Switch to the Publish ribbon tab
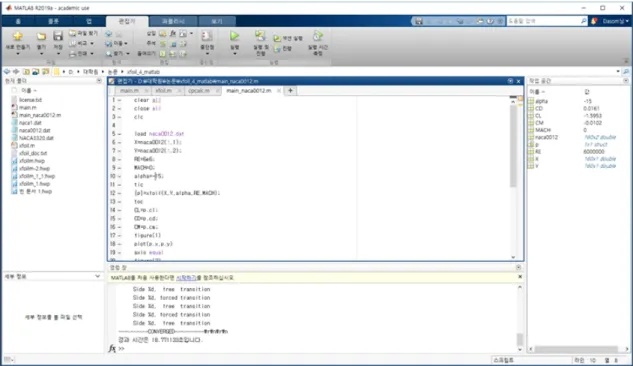Image resolution: width=633 pixels, height=366 pixels. [x=173, y=21]
